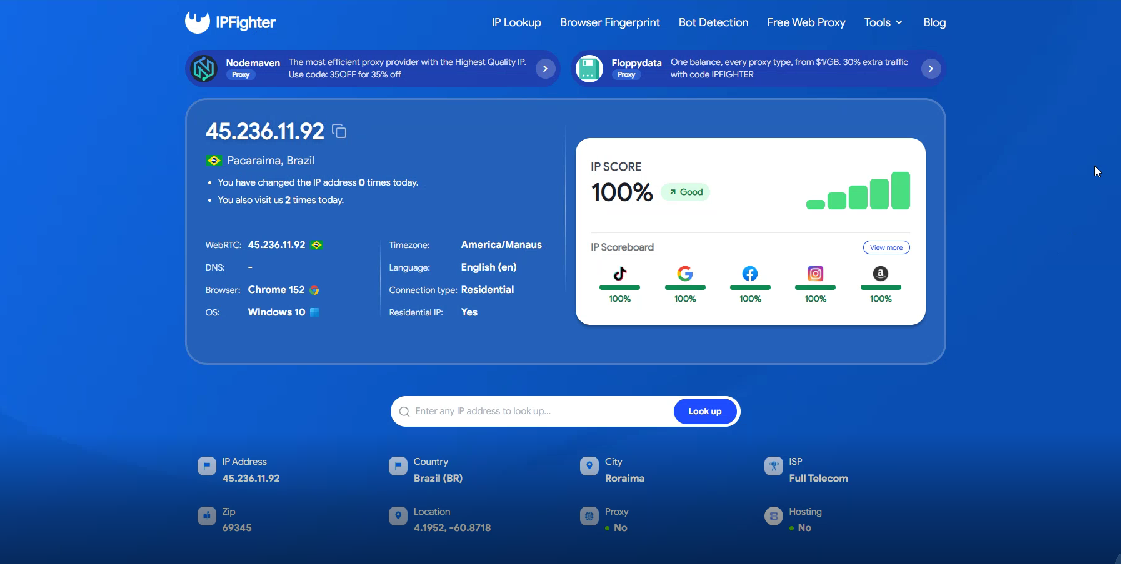Click the large 45.236.11.92 heading
Screen dimensions: 1121x564
265,131
